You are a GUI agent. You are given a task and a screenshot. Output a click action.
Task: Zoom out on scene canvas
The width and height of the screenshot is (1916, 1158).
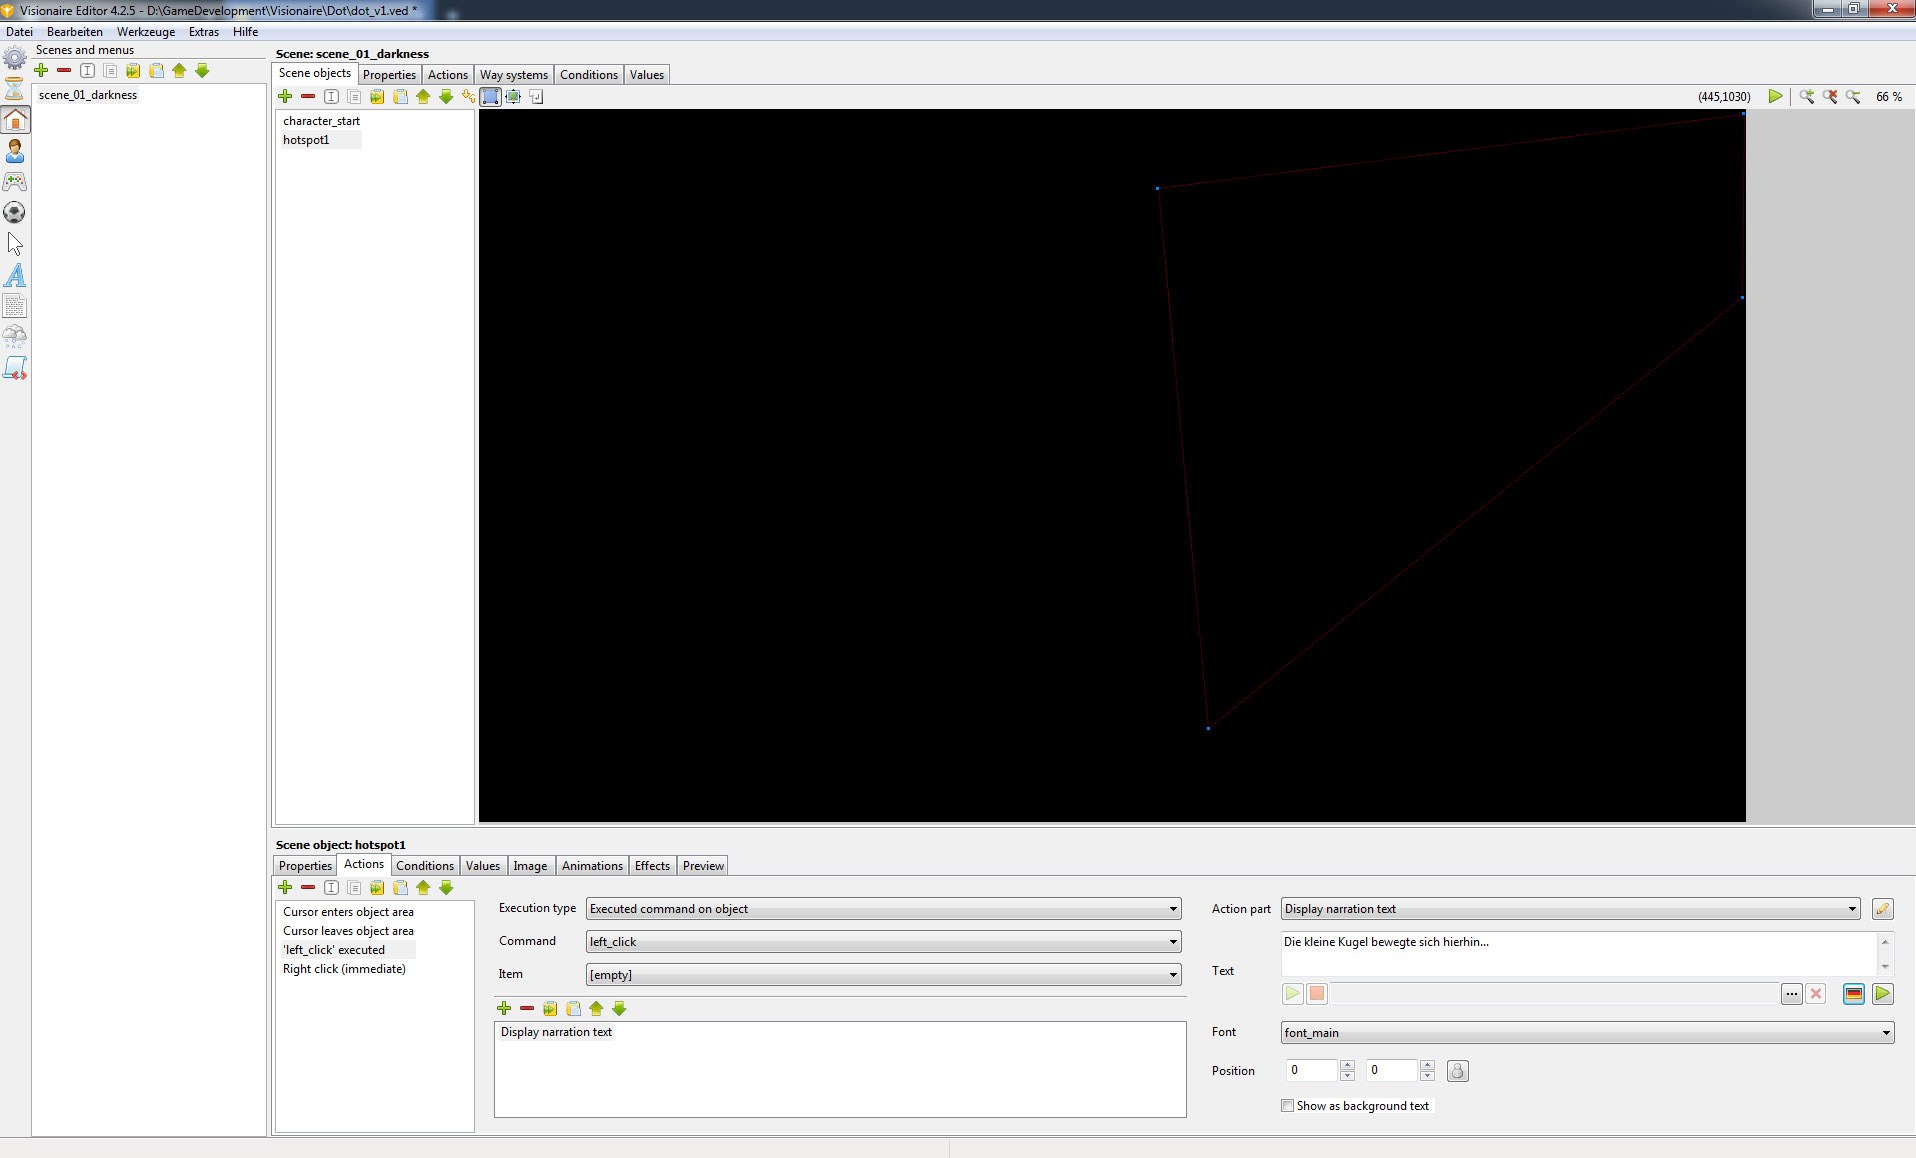[1853, 96]
